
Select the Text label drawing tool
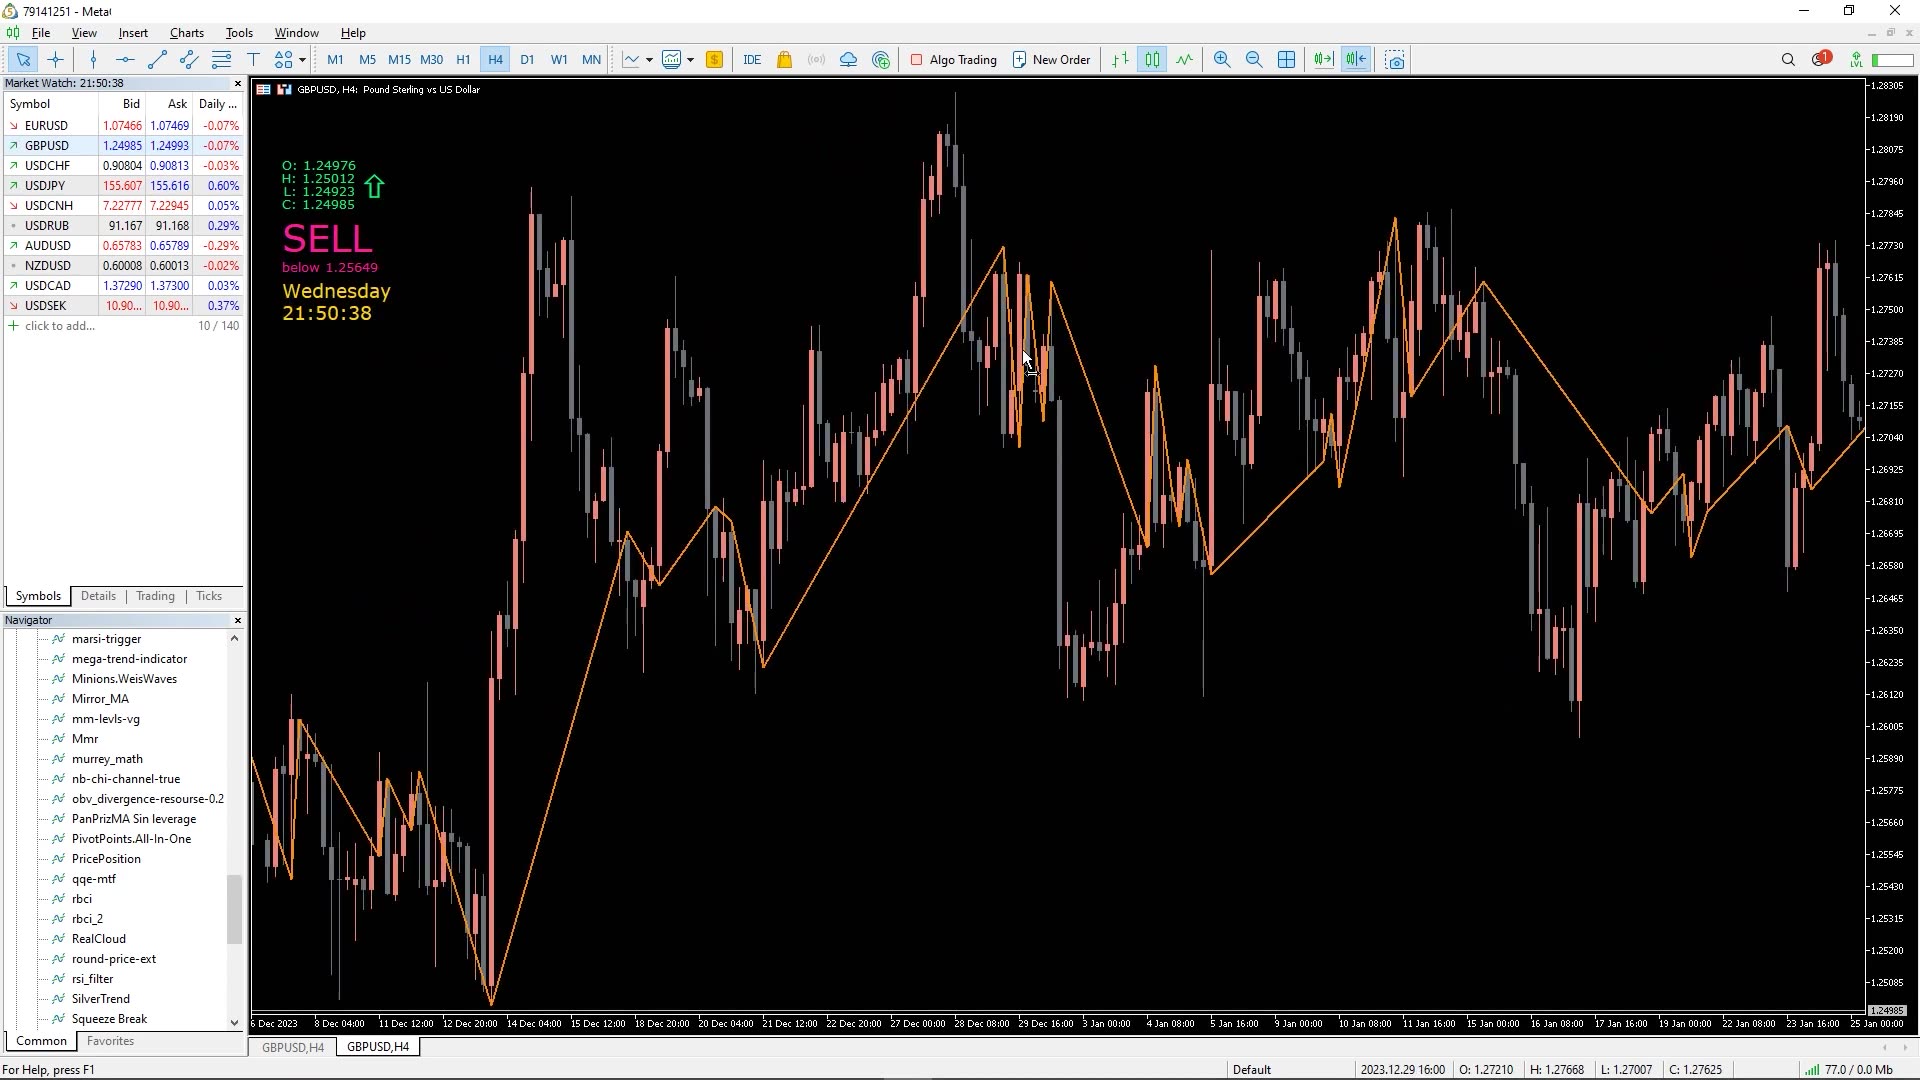[253, 59]
